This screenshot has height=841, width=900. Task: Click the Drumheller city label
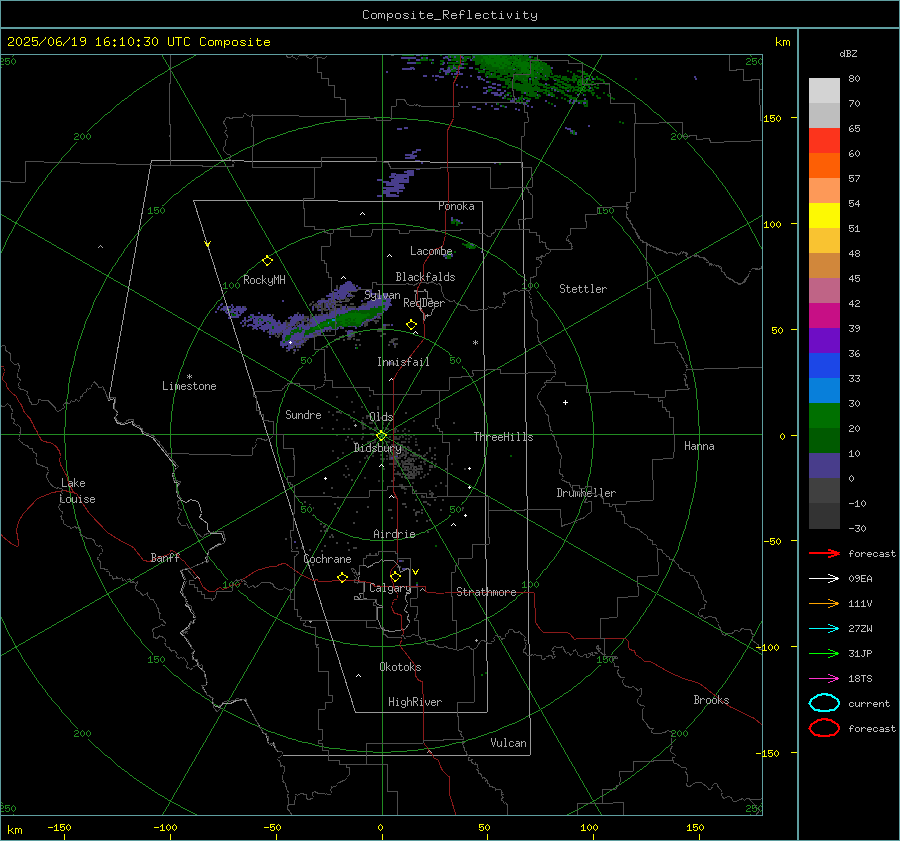pyautogui.click(x=586, y=493)
